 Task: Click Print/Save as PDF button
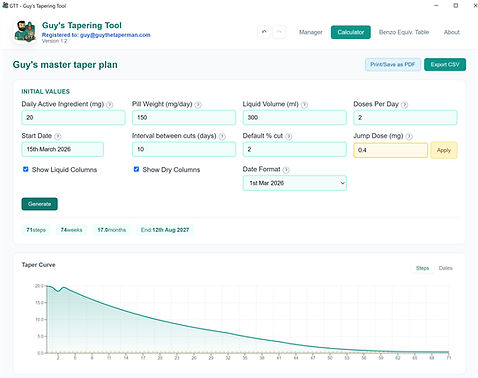[x=393, y=65]
